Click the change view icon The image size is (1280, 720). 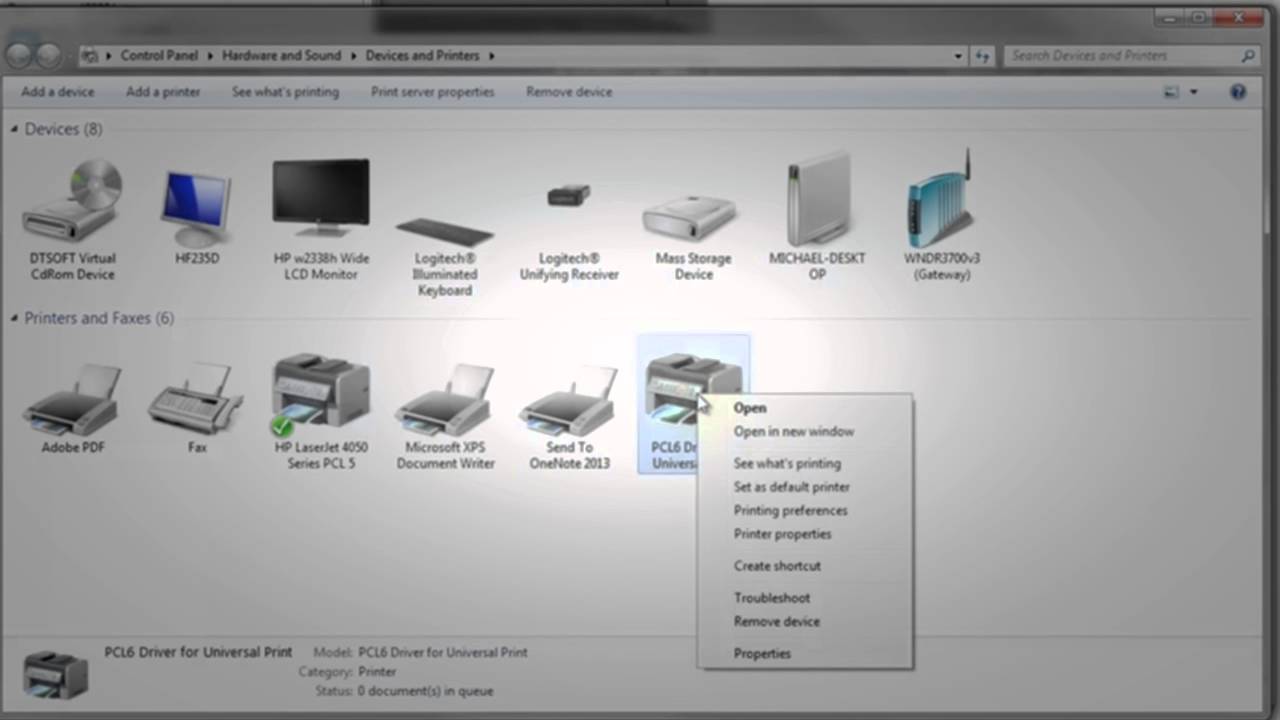click(x=1171, y=92)
